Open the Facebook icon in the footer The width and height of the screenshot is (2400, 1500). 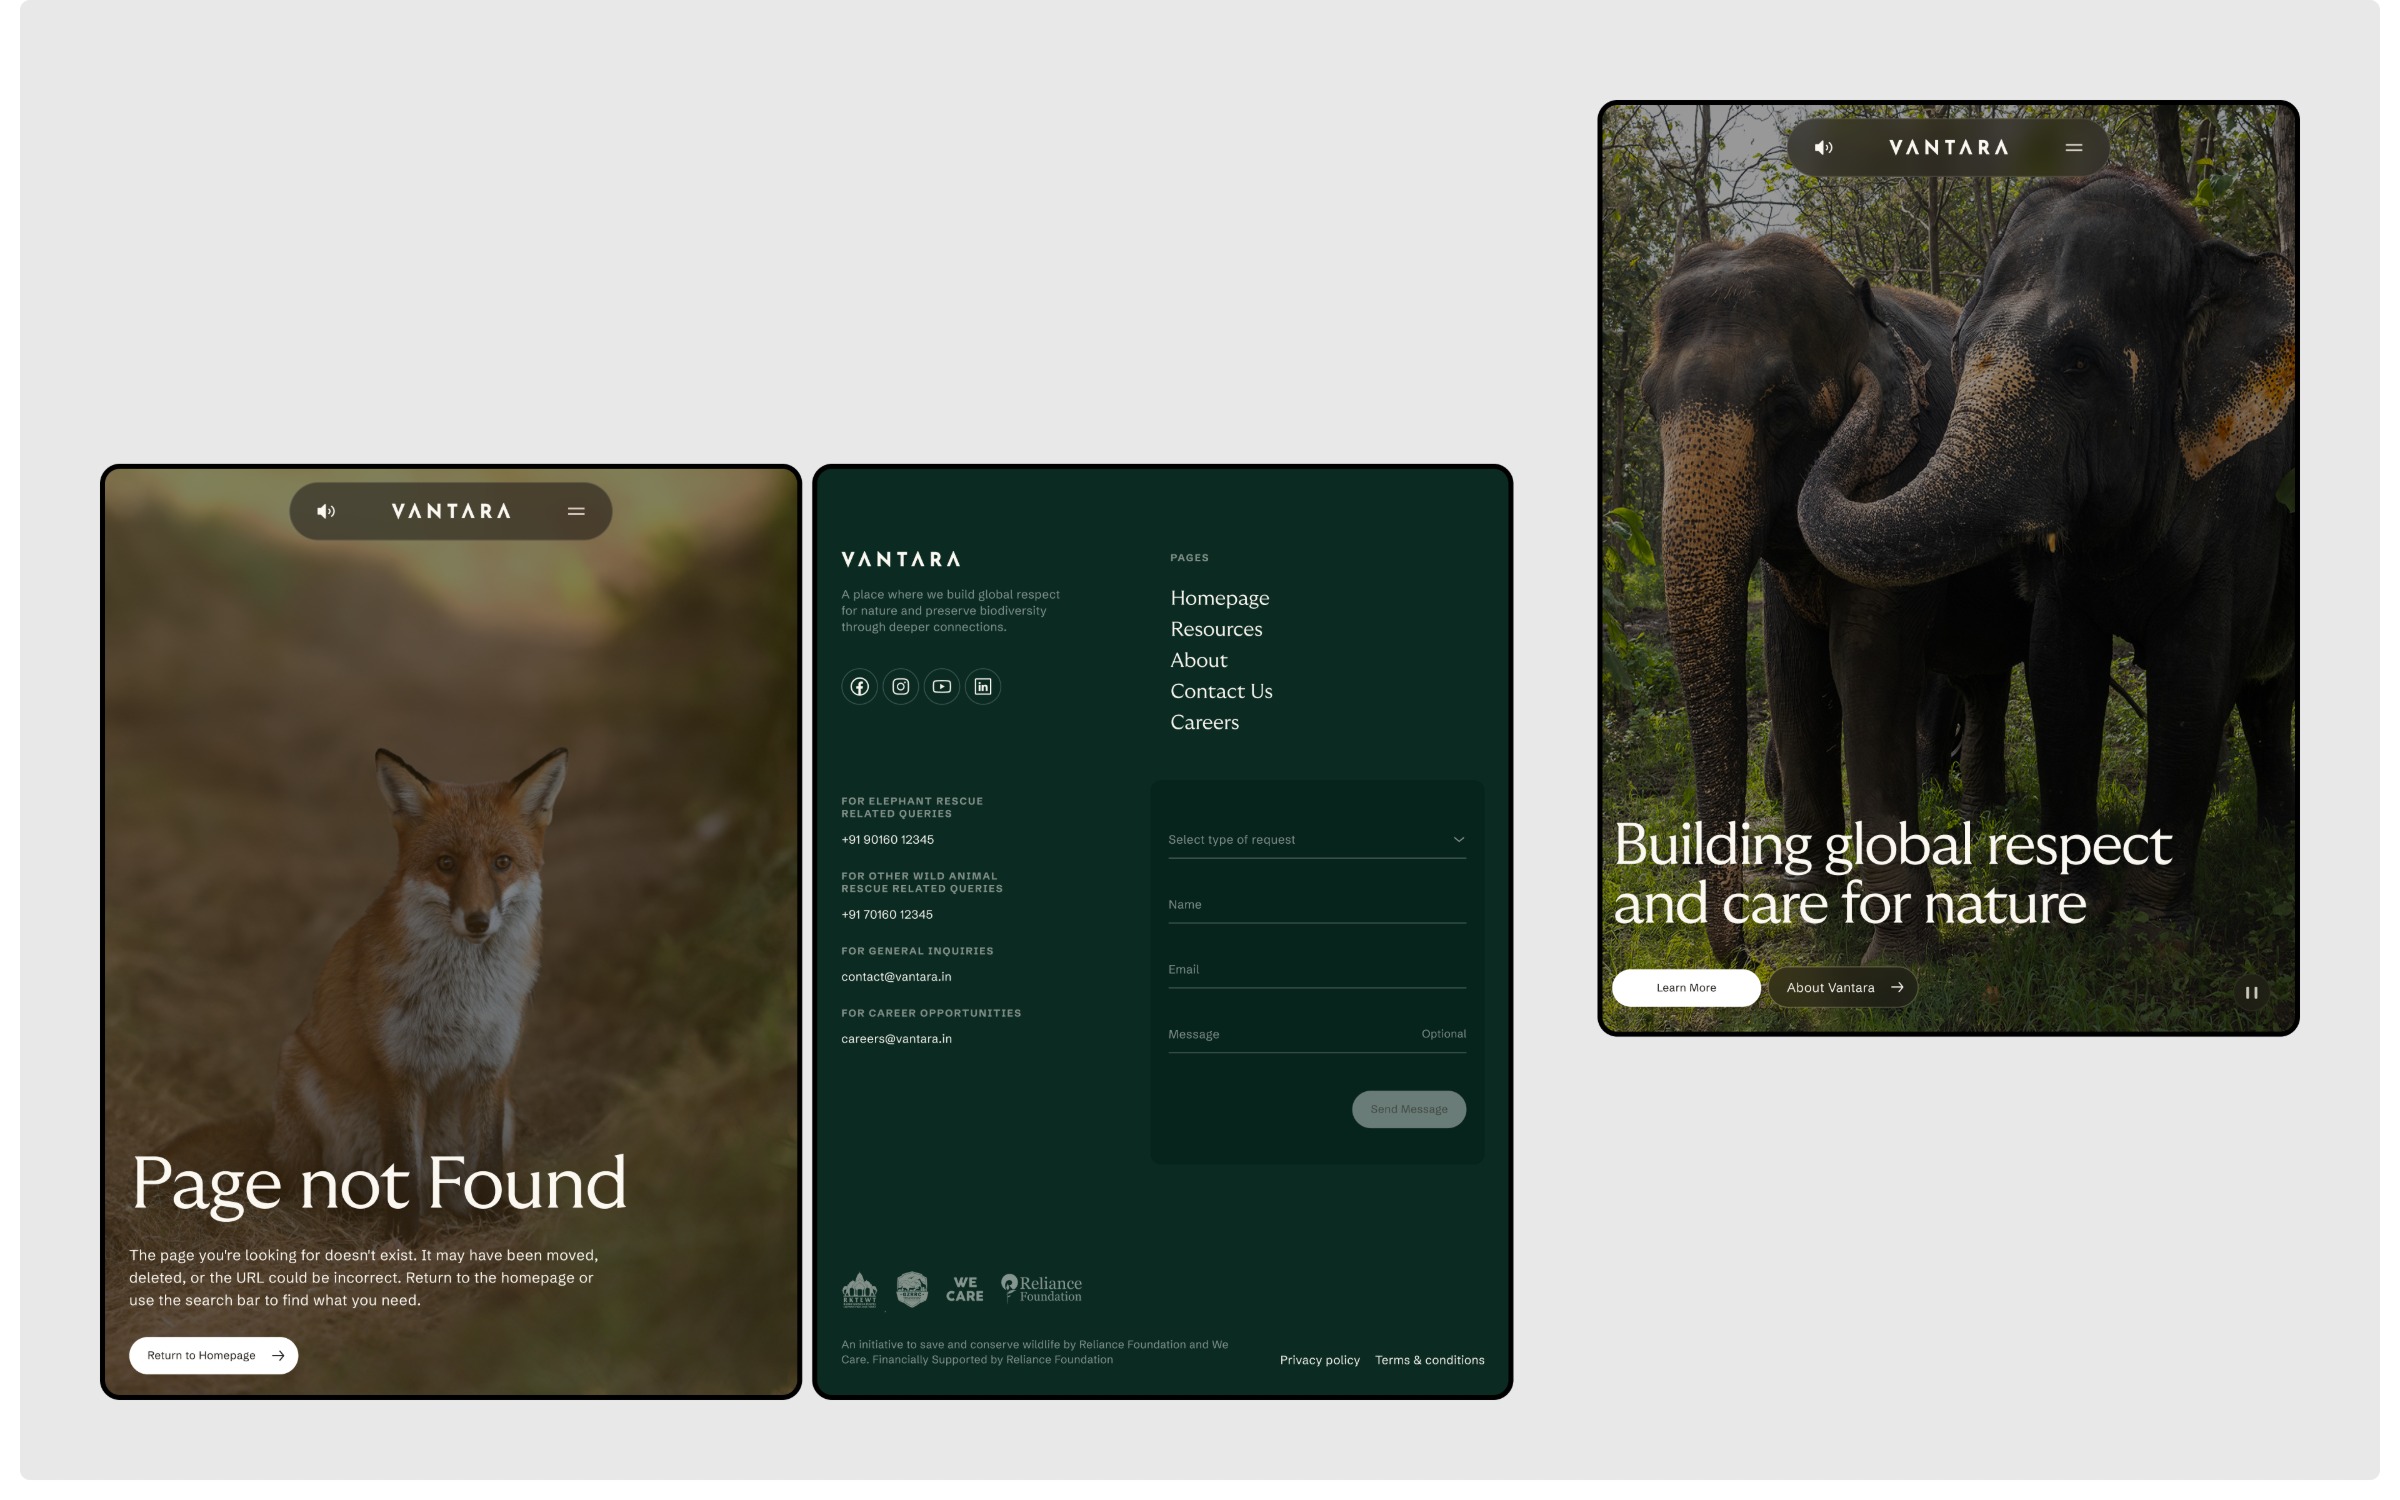(860, 686)
